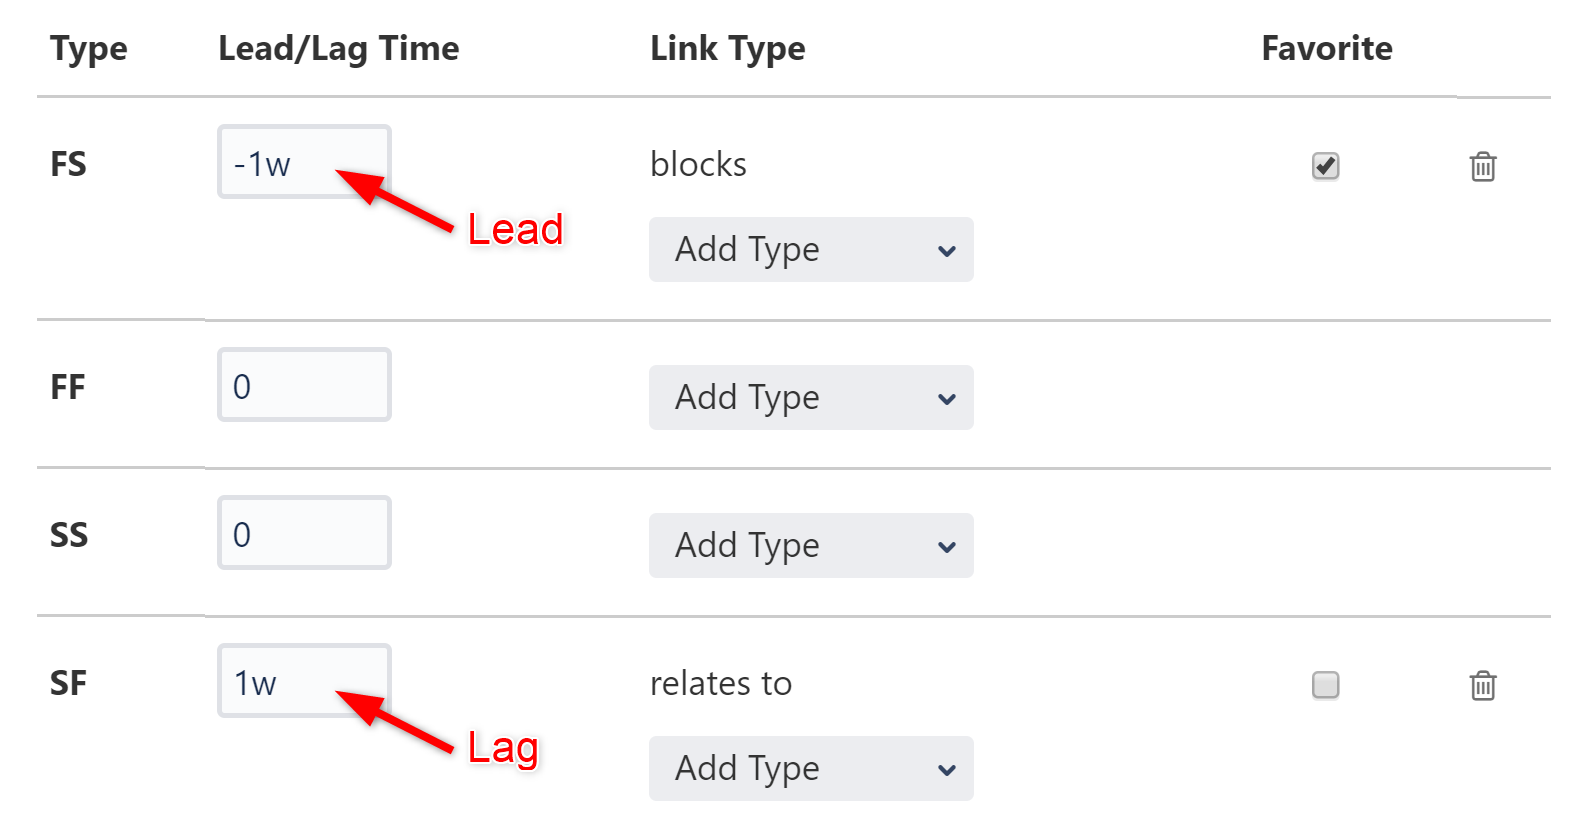The image size is (1571, 822).
Task: Click the chevron on the FS Add Type dropdown
Action: point(946,250)
